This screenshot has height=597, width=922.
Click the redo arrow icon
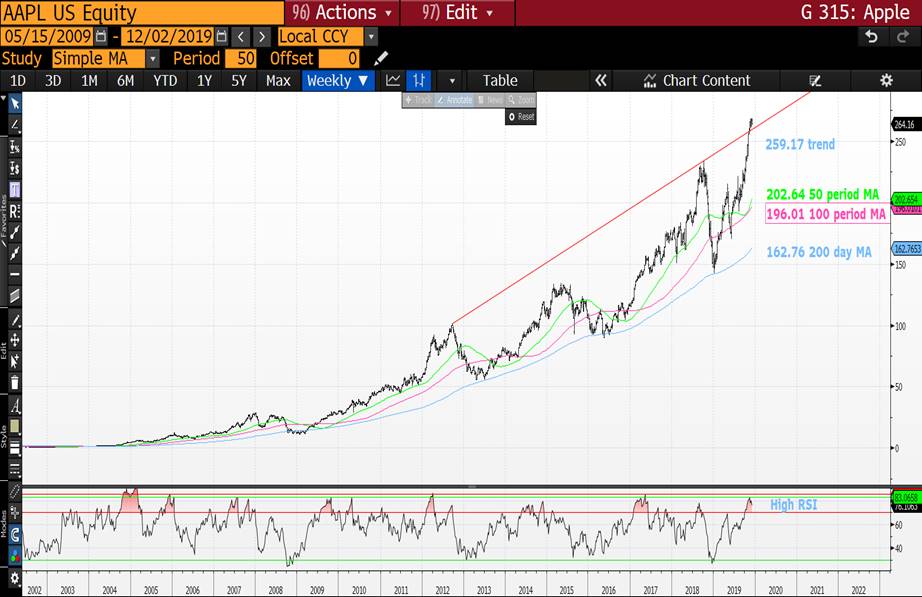[903, 37]
